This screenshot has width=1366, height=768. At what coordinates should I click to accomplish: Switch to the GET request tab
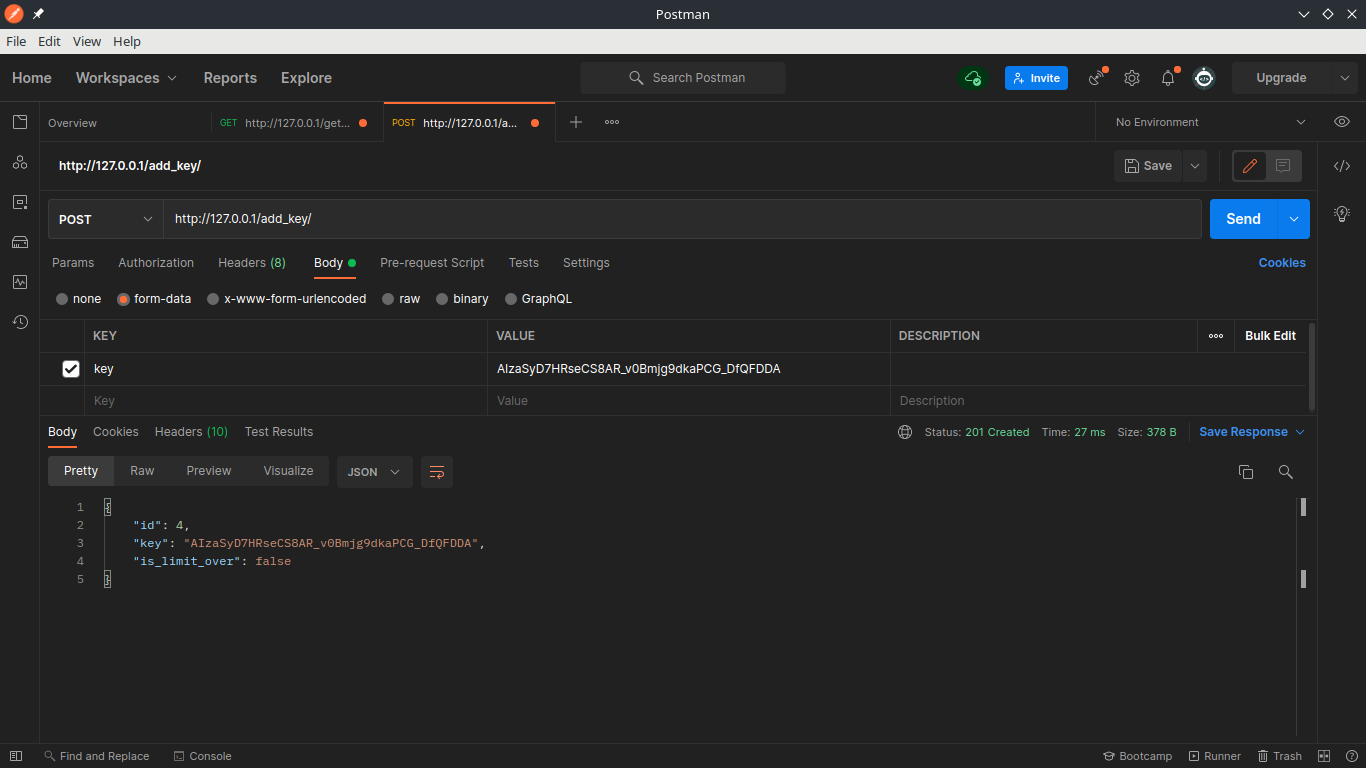coord(296,123)
